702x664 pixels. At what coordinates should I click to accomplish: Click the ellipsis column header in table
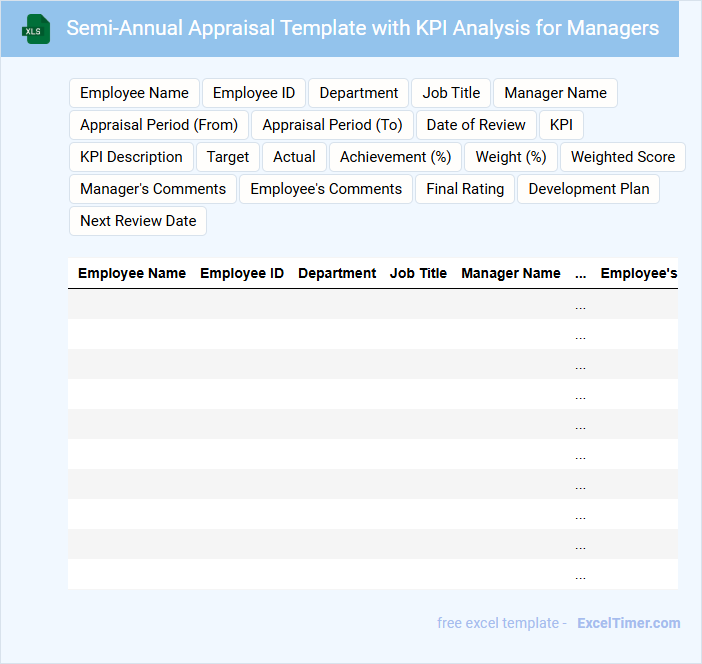(581, 273)
